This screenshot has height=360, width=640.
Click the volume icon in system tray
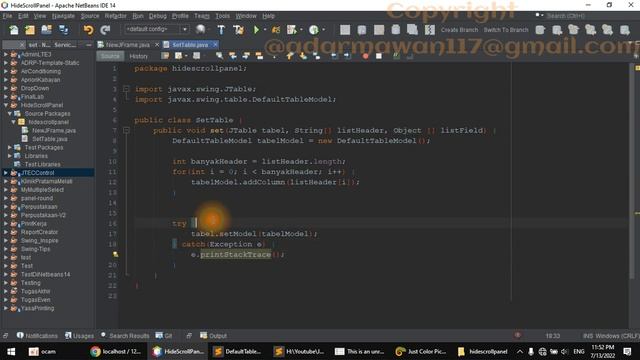(x=564, y=352)
